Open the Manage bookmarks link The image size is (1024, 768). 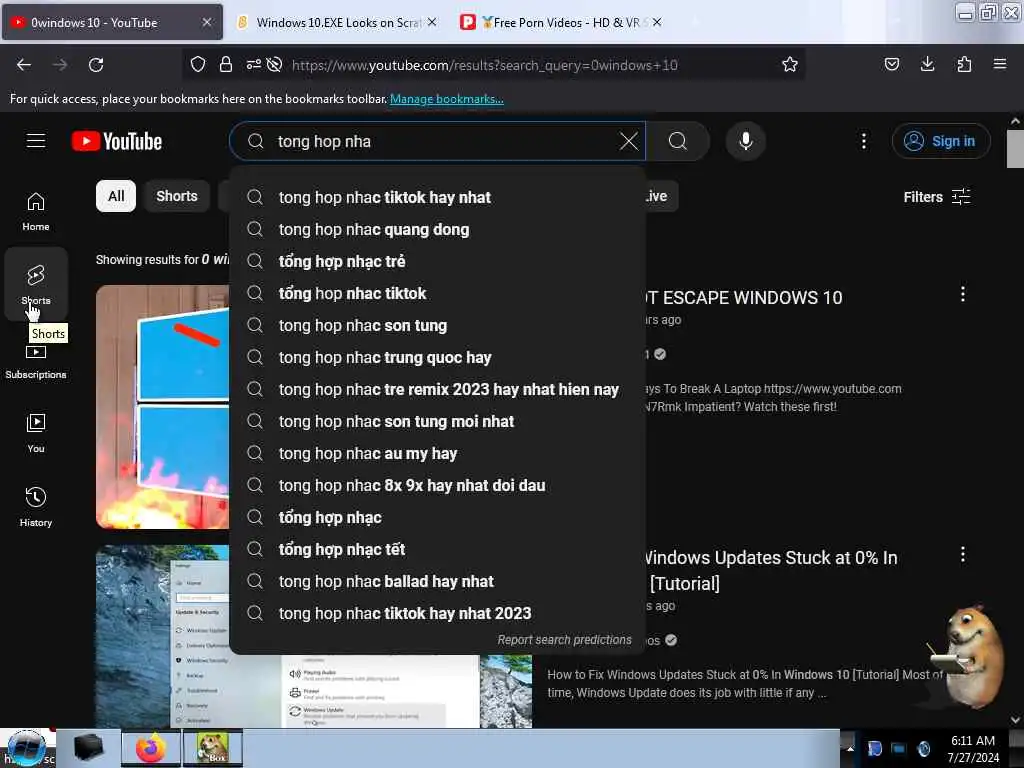point(447,99)
